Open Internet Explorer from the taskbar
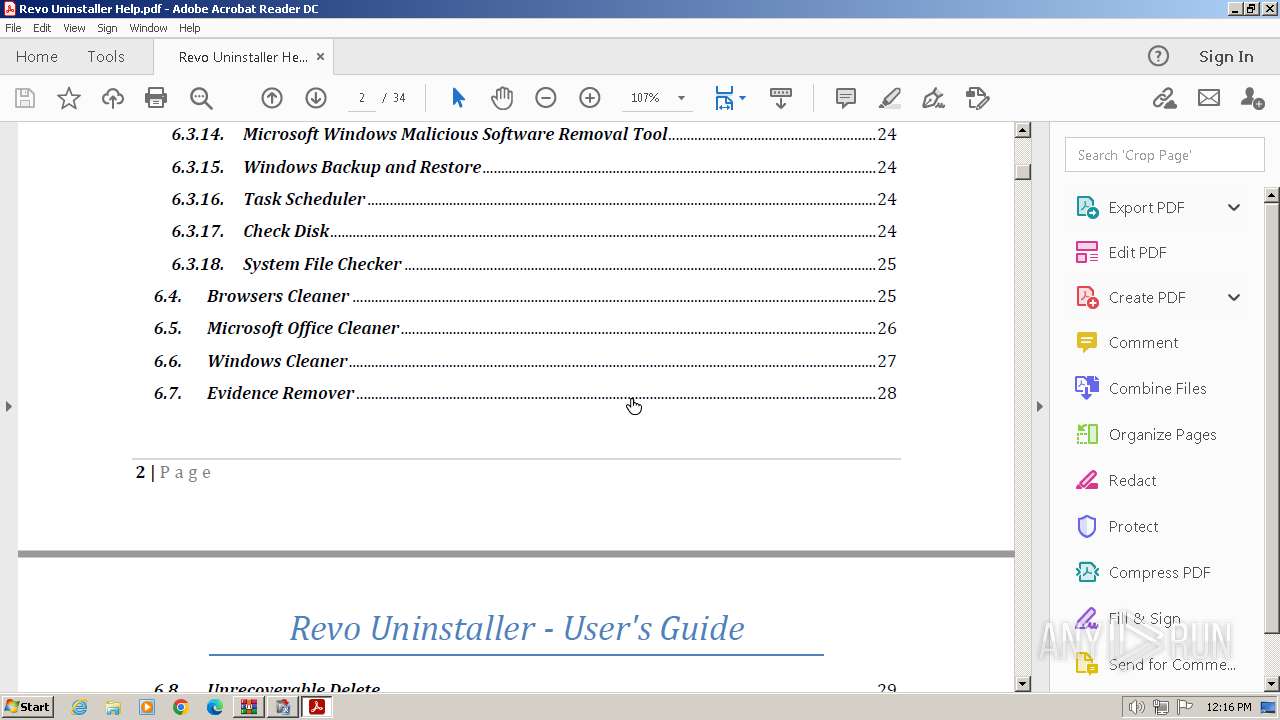 [79, 707]
